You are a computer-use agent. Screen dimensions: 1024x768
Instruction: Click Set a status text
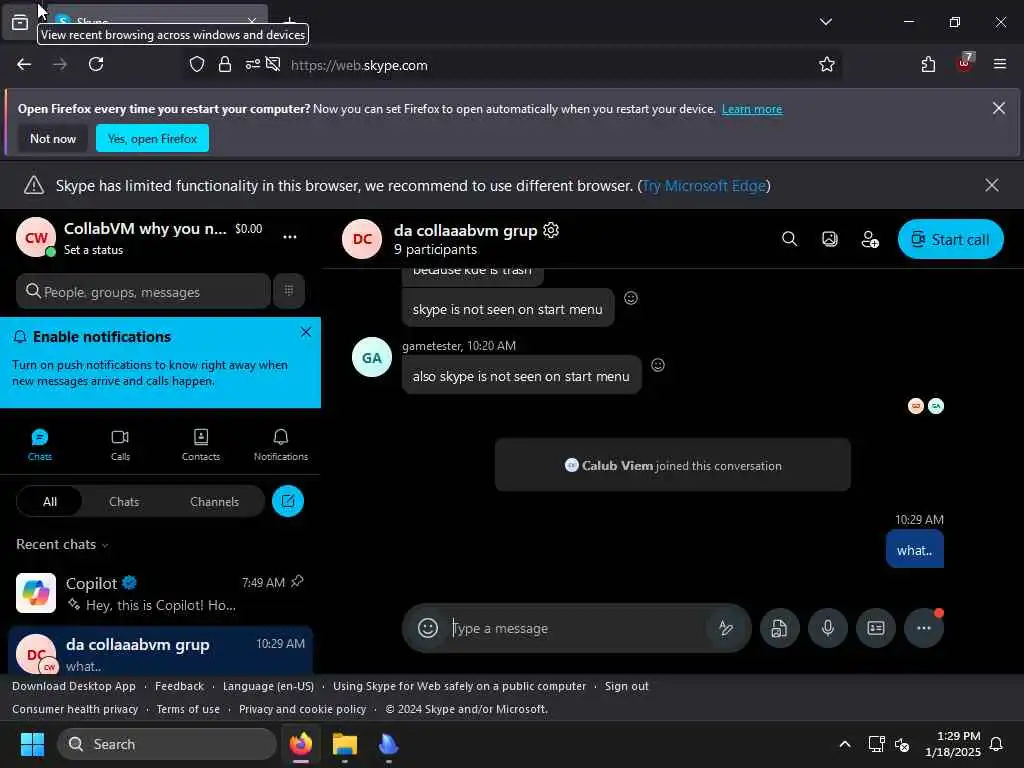93,250
